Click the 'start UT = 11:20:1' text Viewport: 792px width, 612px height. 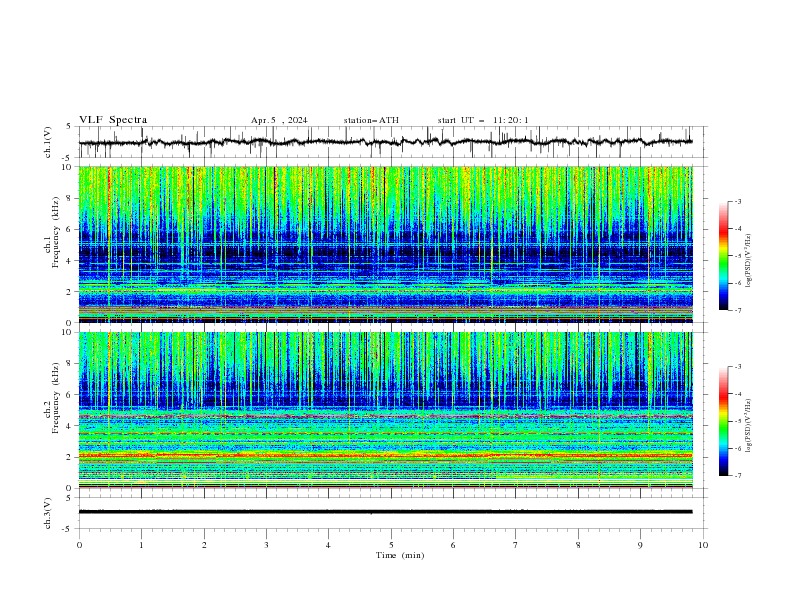(483, 120)
